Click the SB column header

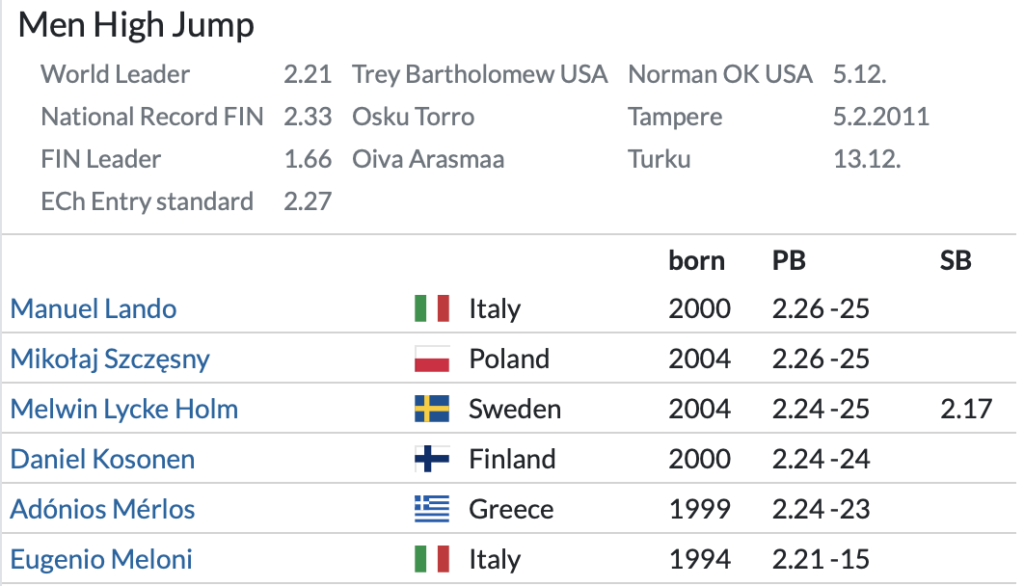click(955, 261)
